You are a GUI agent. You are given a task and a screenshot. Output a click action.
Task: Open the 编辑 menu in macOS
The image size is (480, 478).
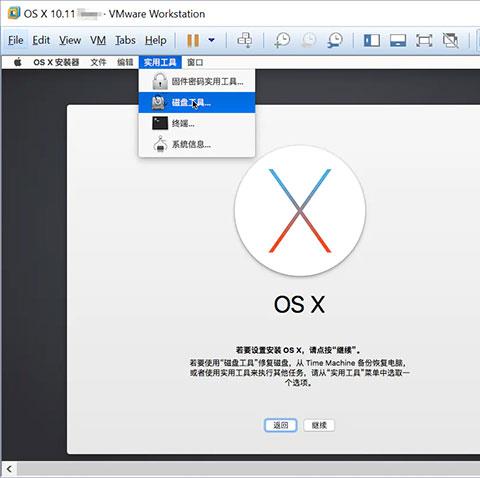click(x=125, y=62)
